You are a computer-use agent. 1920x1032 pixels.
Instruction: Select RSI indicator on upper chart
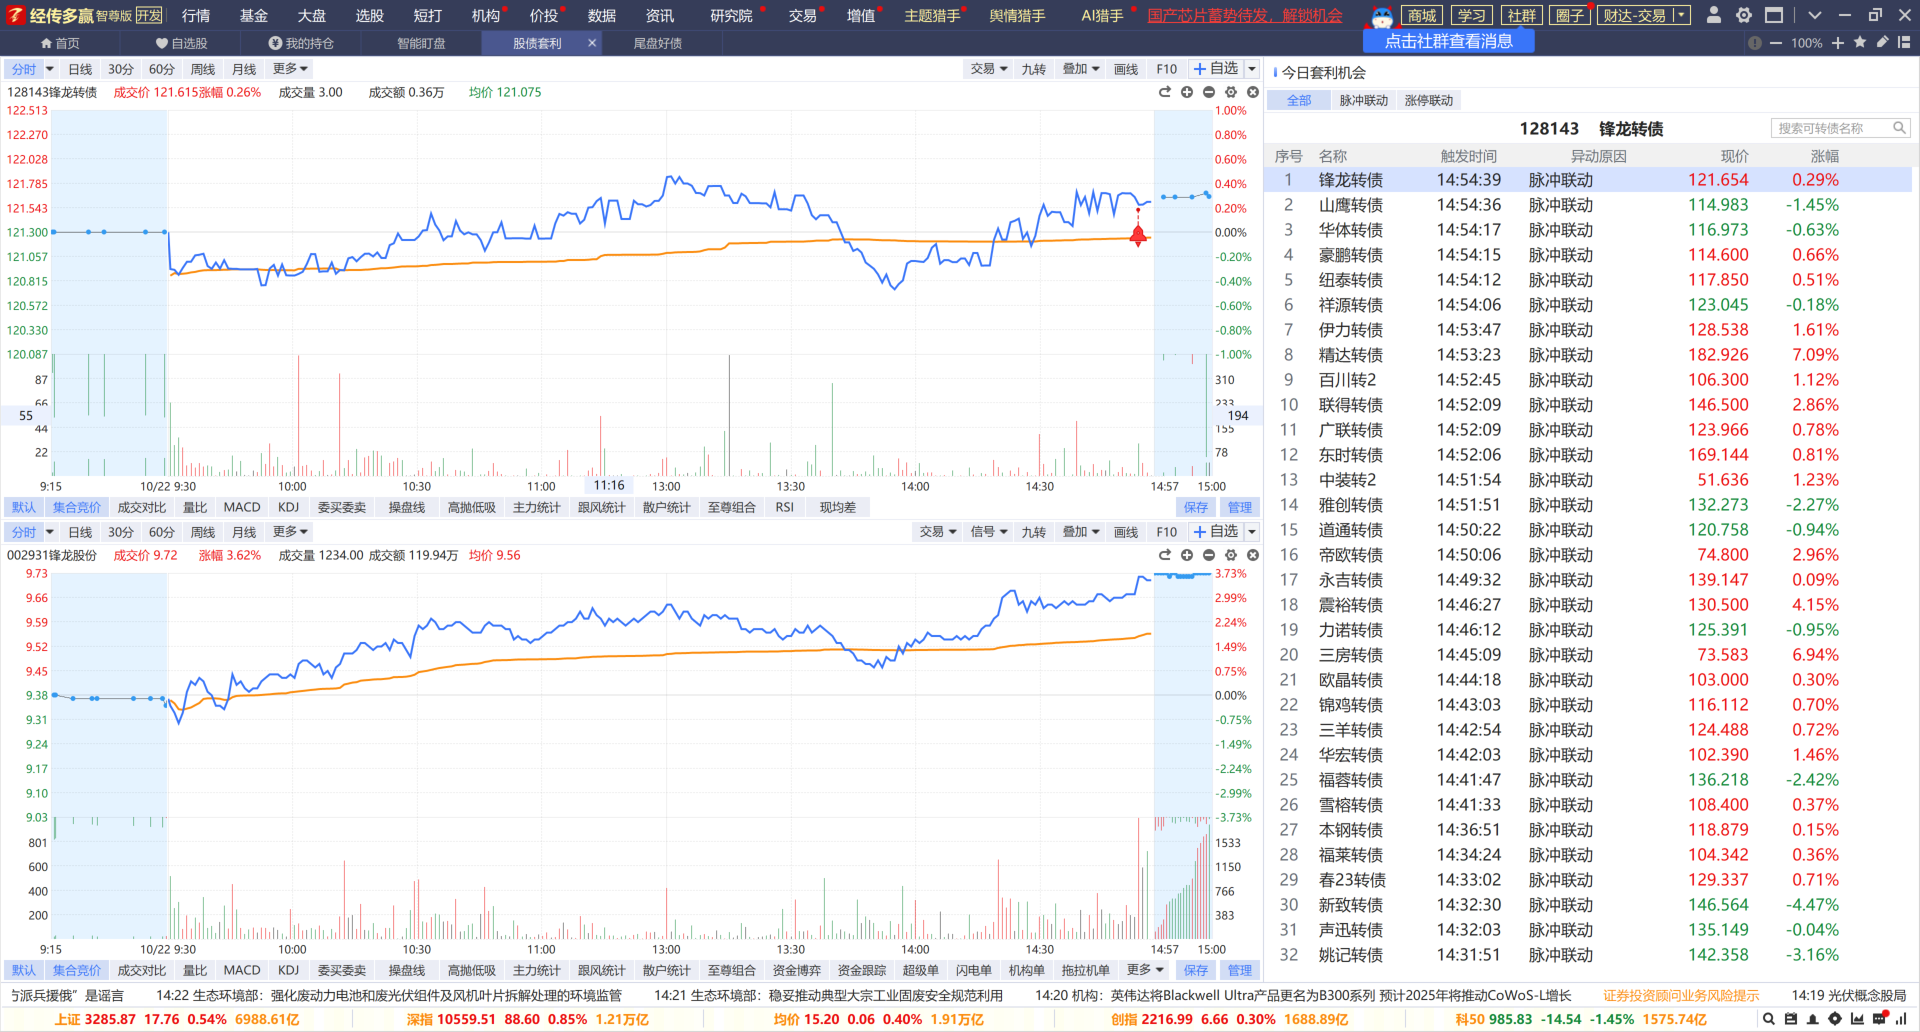785,507
